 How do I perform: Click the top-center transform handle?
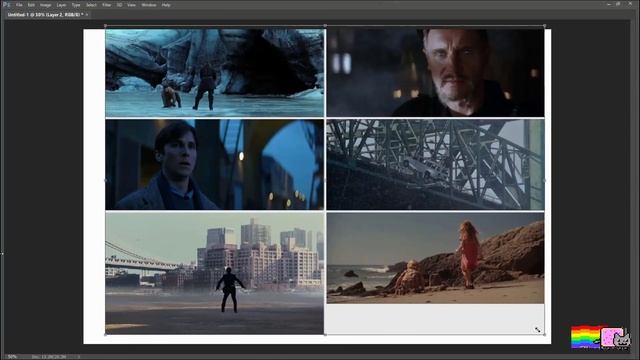(x=325, y=26)
